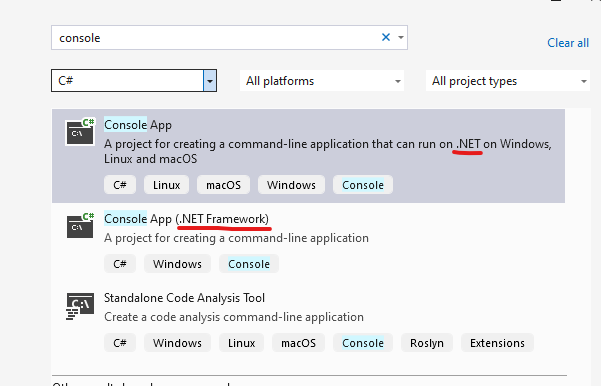The height and width of the screenshot is (386, 601).
Task: Open the C# language dropdown
Action: pyautogui.click(x=134, y=80)
